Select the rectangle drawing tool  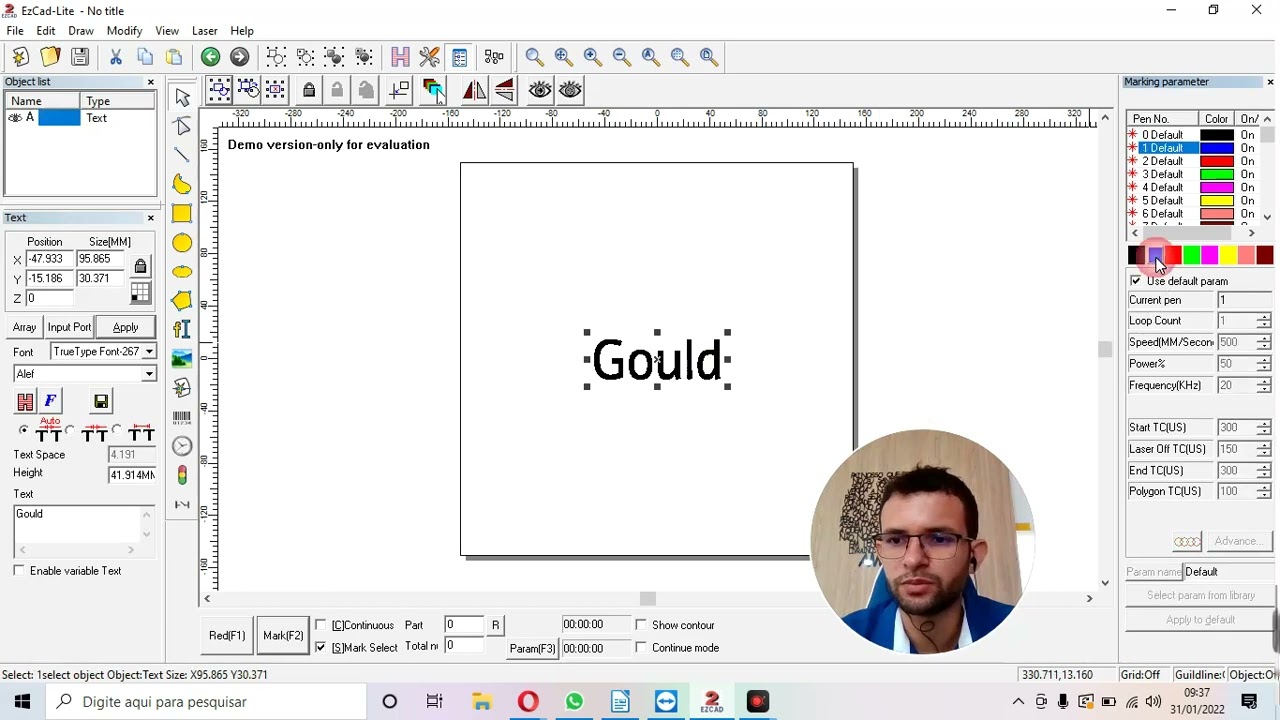tap(182, 213)
